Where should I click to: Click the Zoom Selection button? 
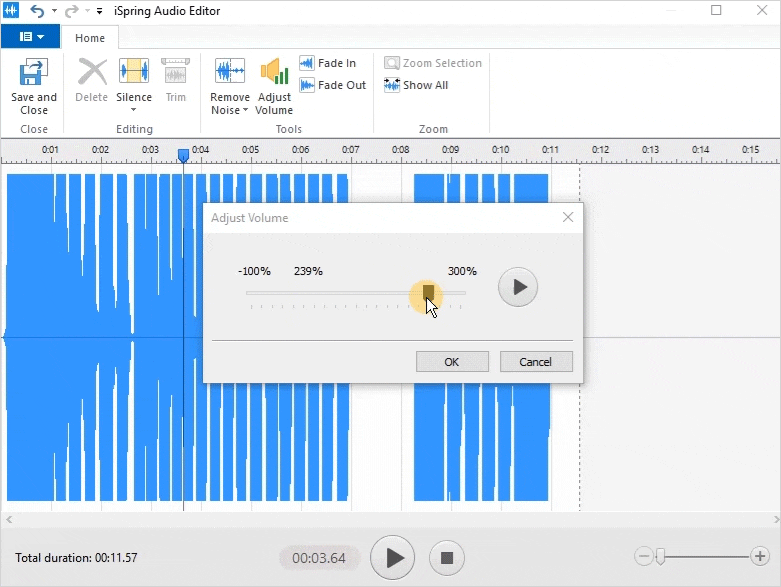coord(433,63)
